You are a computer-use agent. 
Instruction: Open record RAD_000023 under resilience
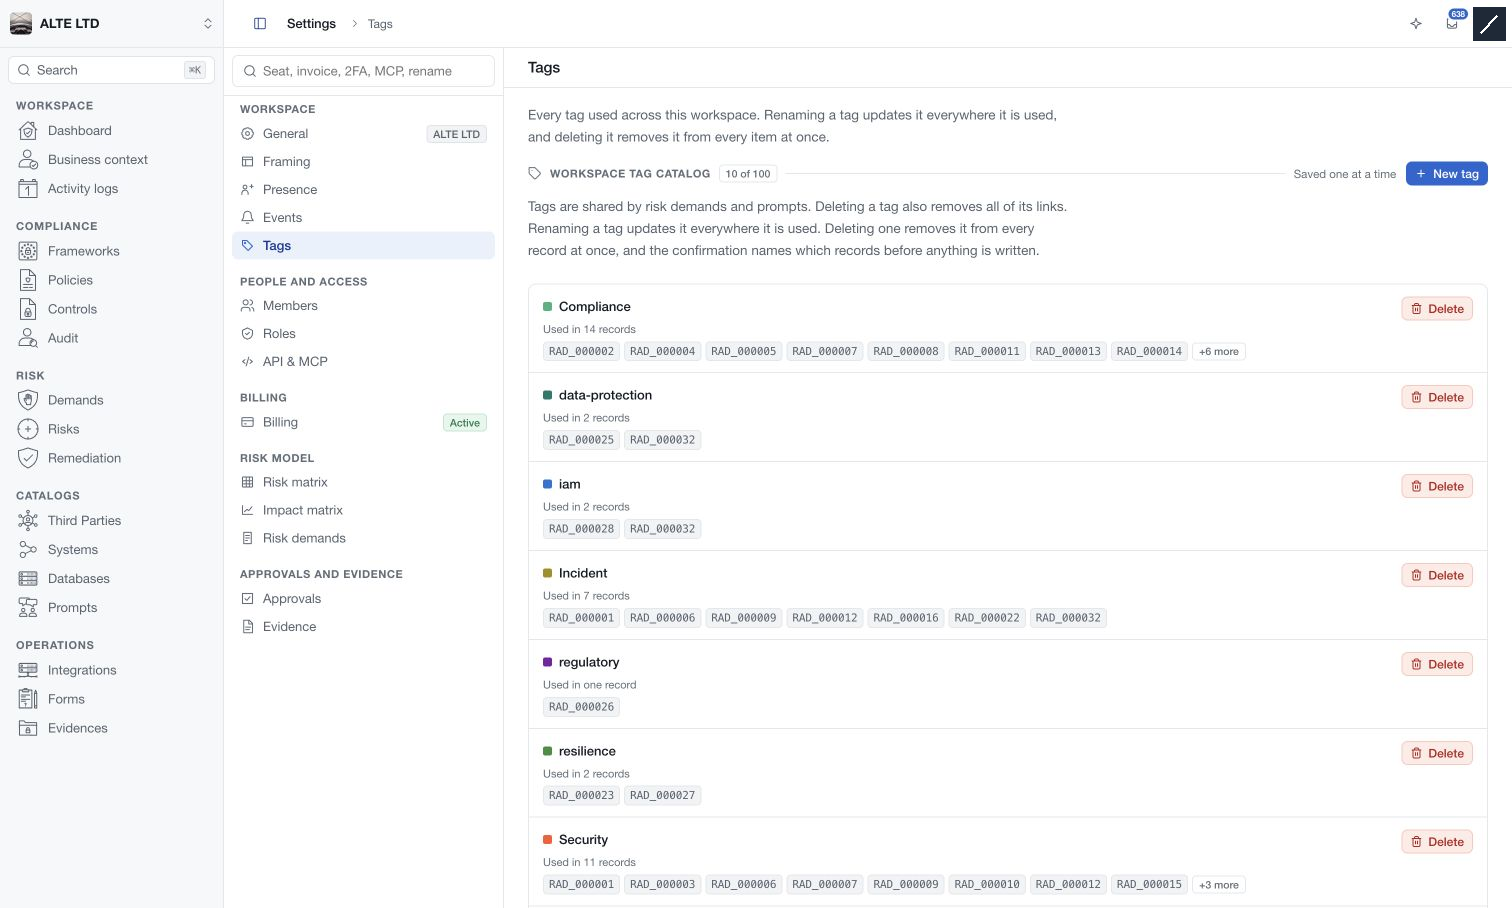tap(581, 796)
